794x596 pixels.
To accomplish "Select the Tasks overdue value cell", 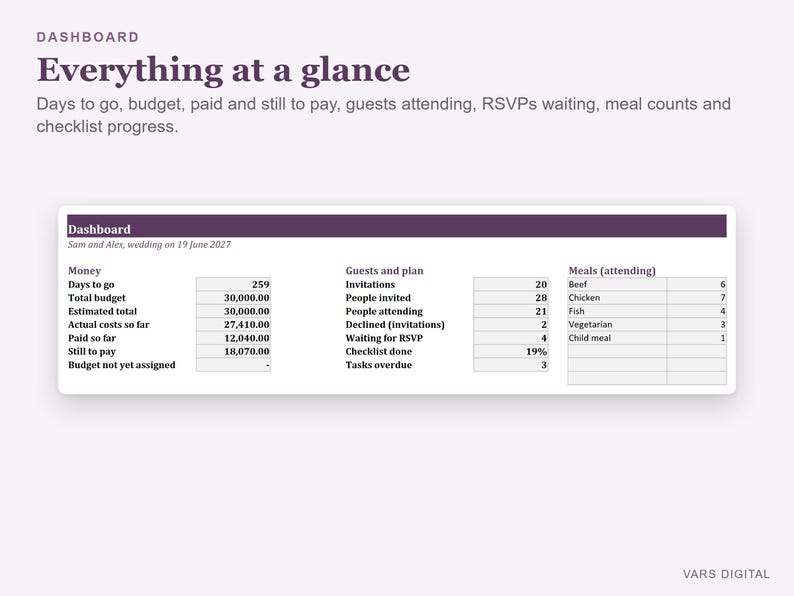I will [x=511, y=365].
